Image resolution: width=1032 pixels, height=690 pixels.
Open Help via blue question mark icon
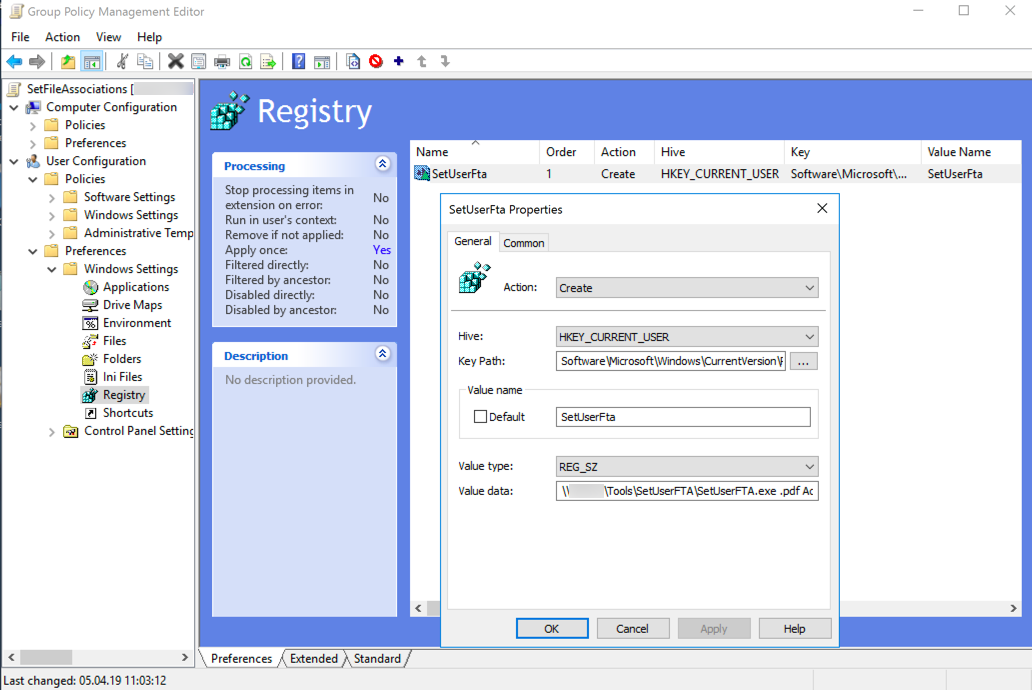pos(298,62)
